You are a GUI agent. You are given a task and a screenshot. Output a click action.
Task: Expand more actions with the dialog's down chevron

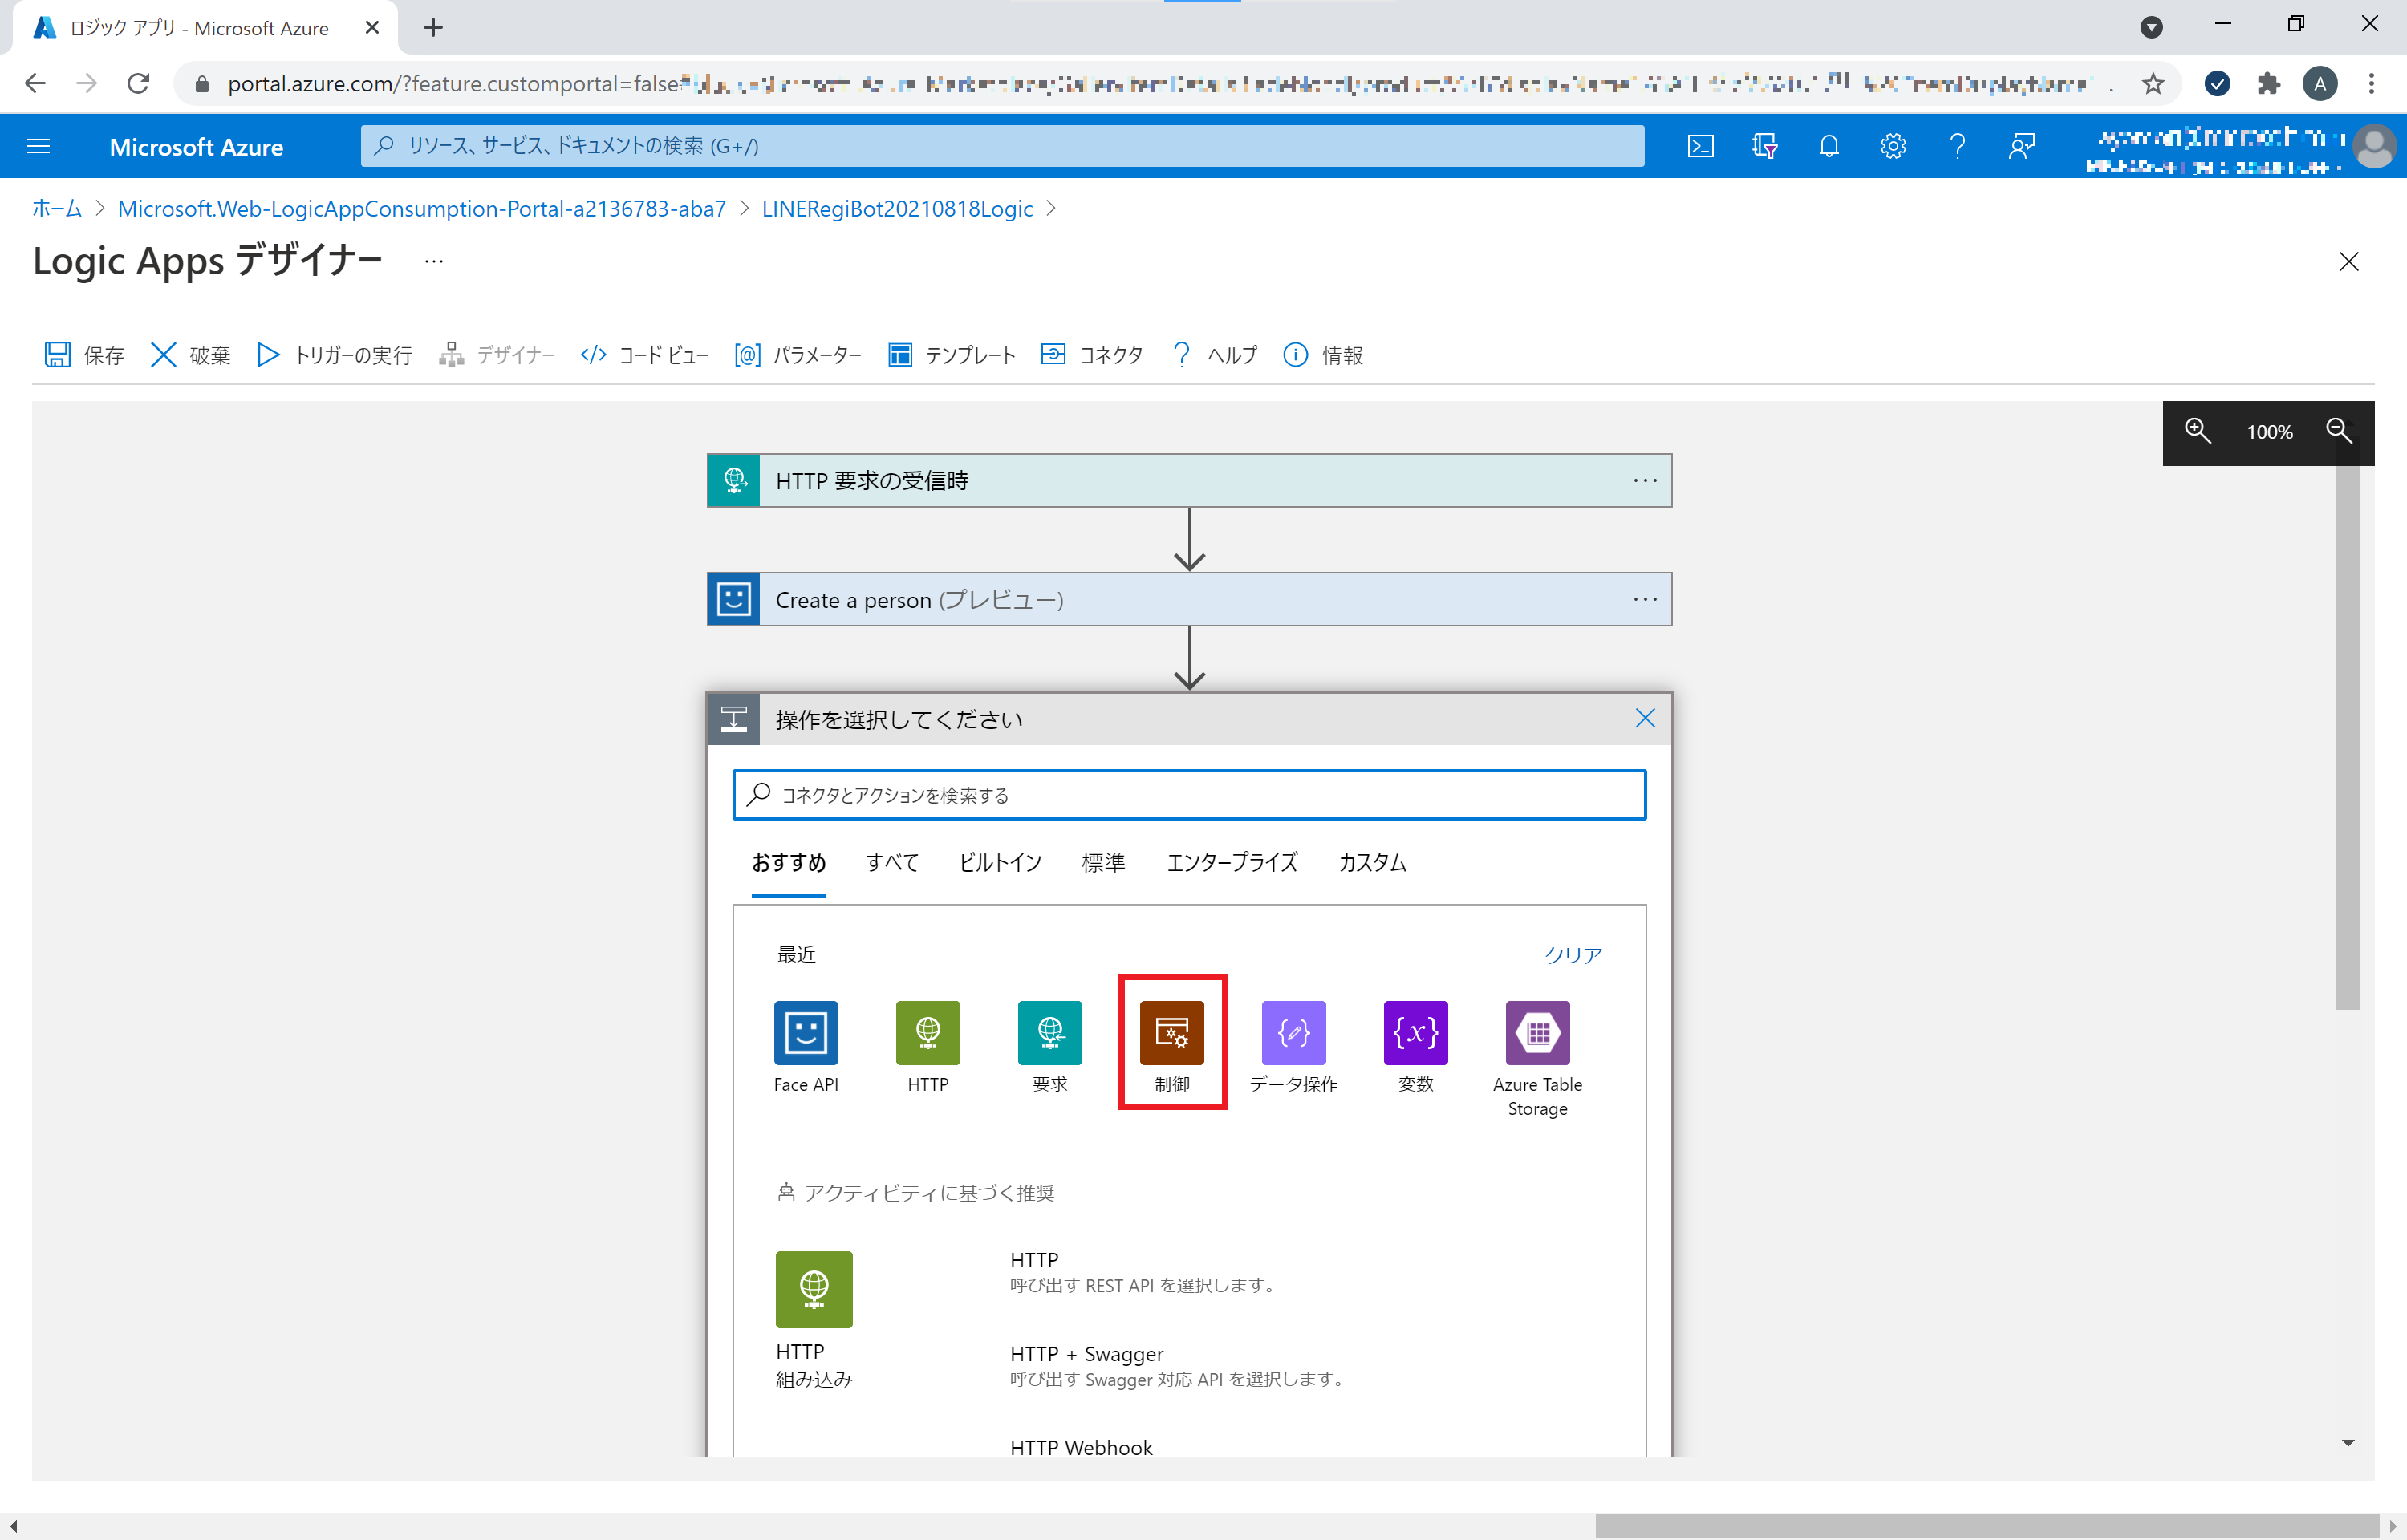click(x=2346, y=1441)
